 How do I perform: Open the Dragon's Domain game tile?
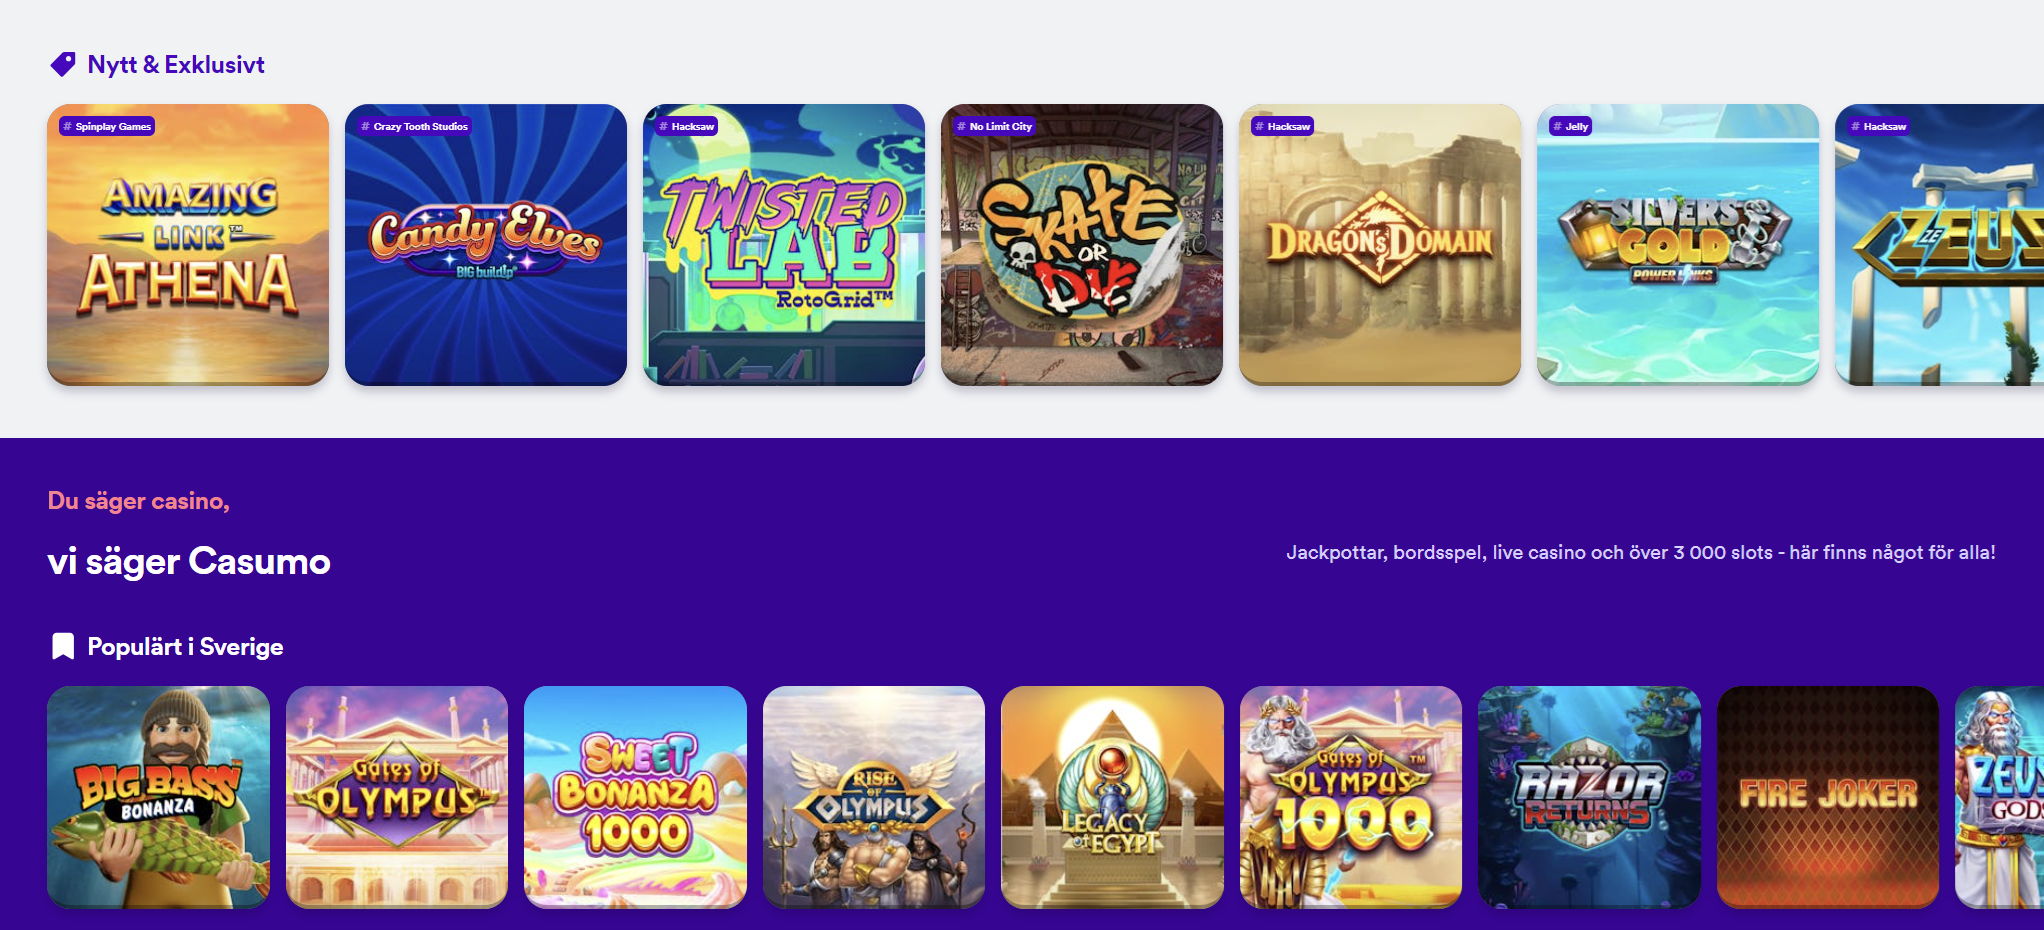tap(1380, 245)
